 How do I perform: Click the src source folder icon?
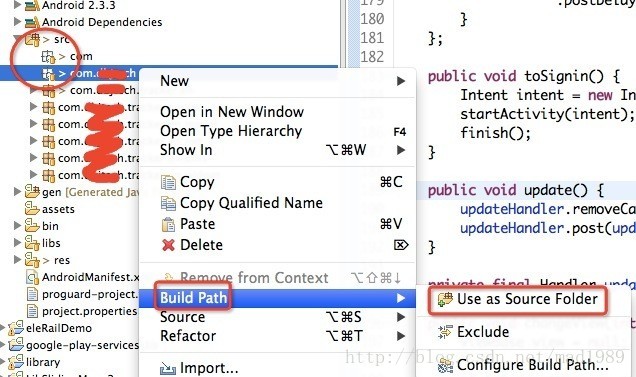[33, 40]
